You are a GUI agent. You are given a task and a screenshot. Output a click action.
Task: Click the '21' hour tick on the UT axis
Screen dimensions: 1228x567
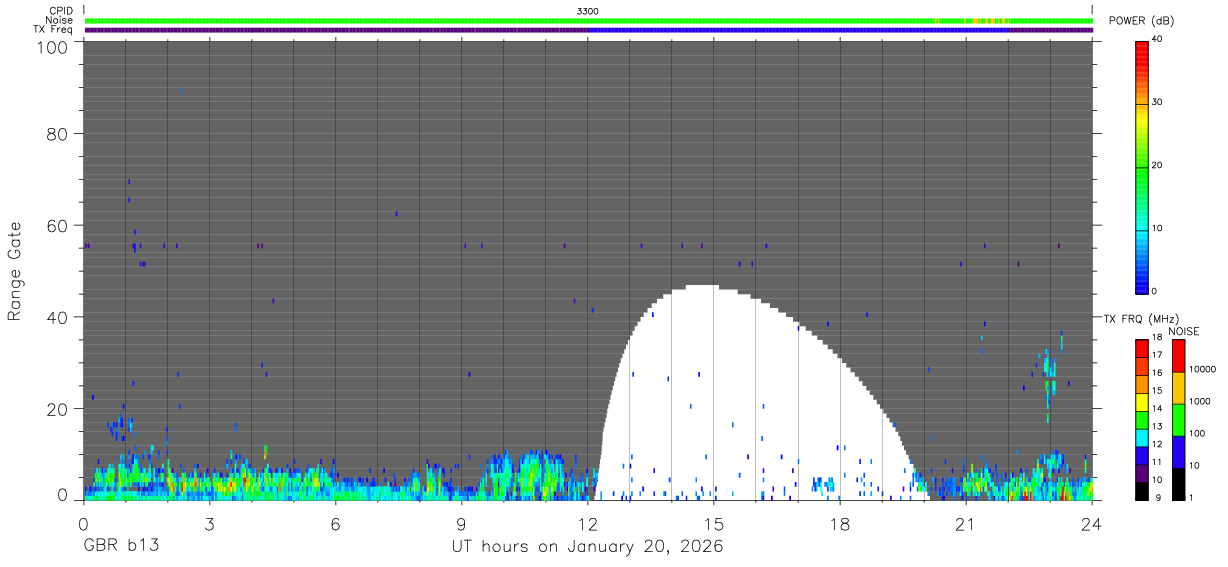pos(966,523)
